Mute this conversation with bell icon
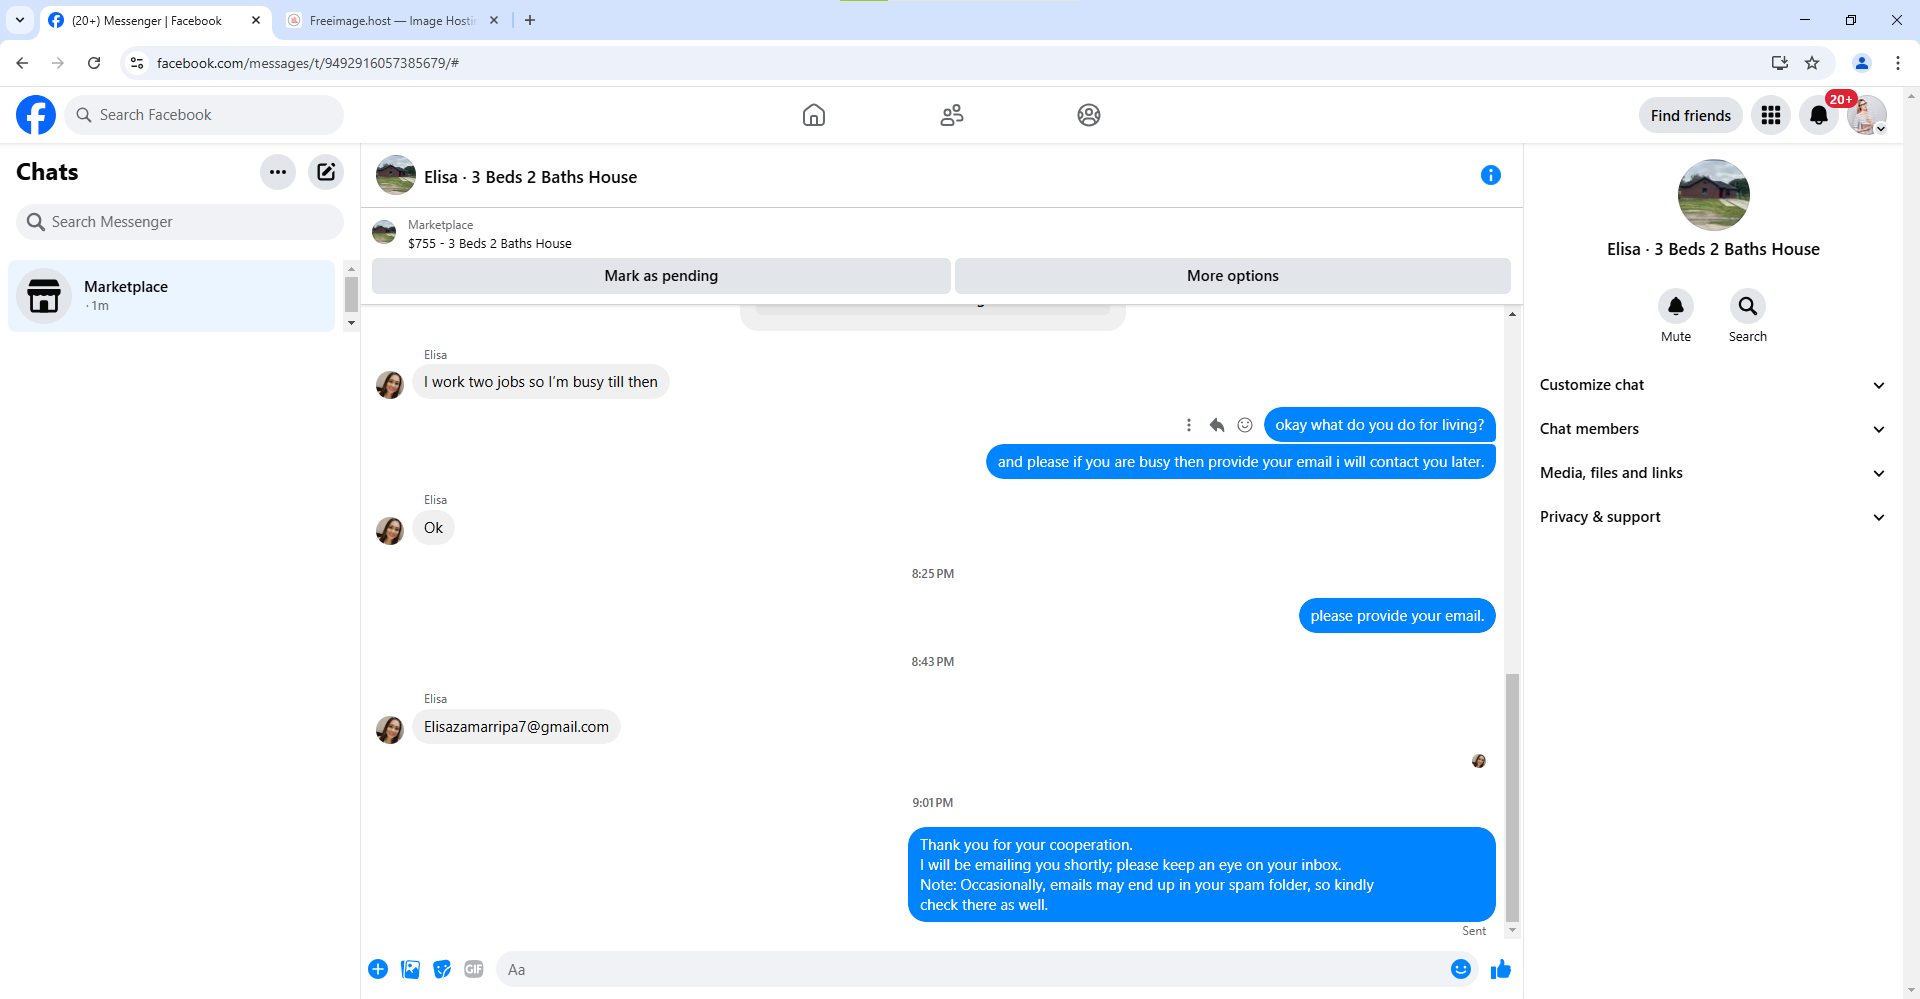The image size is (1920, 999). point(1676,306)
